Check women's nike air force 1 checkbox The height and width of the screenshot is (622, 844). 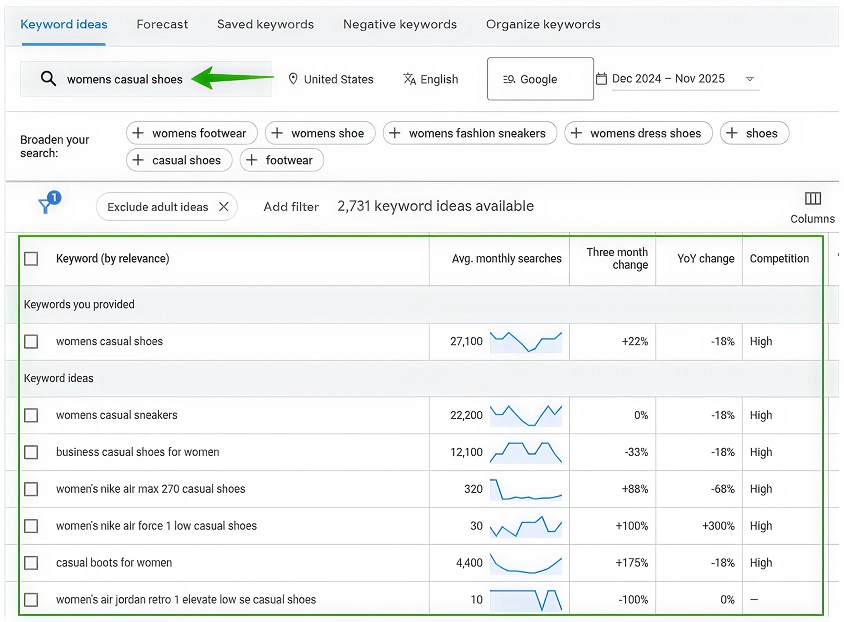(31, 526)
